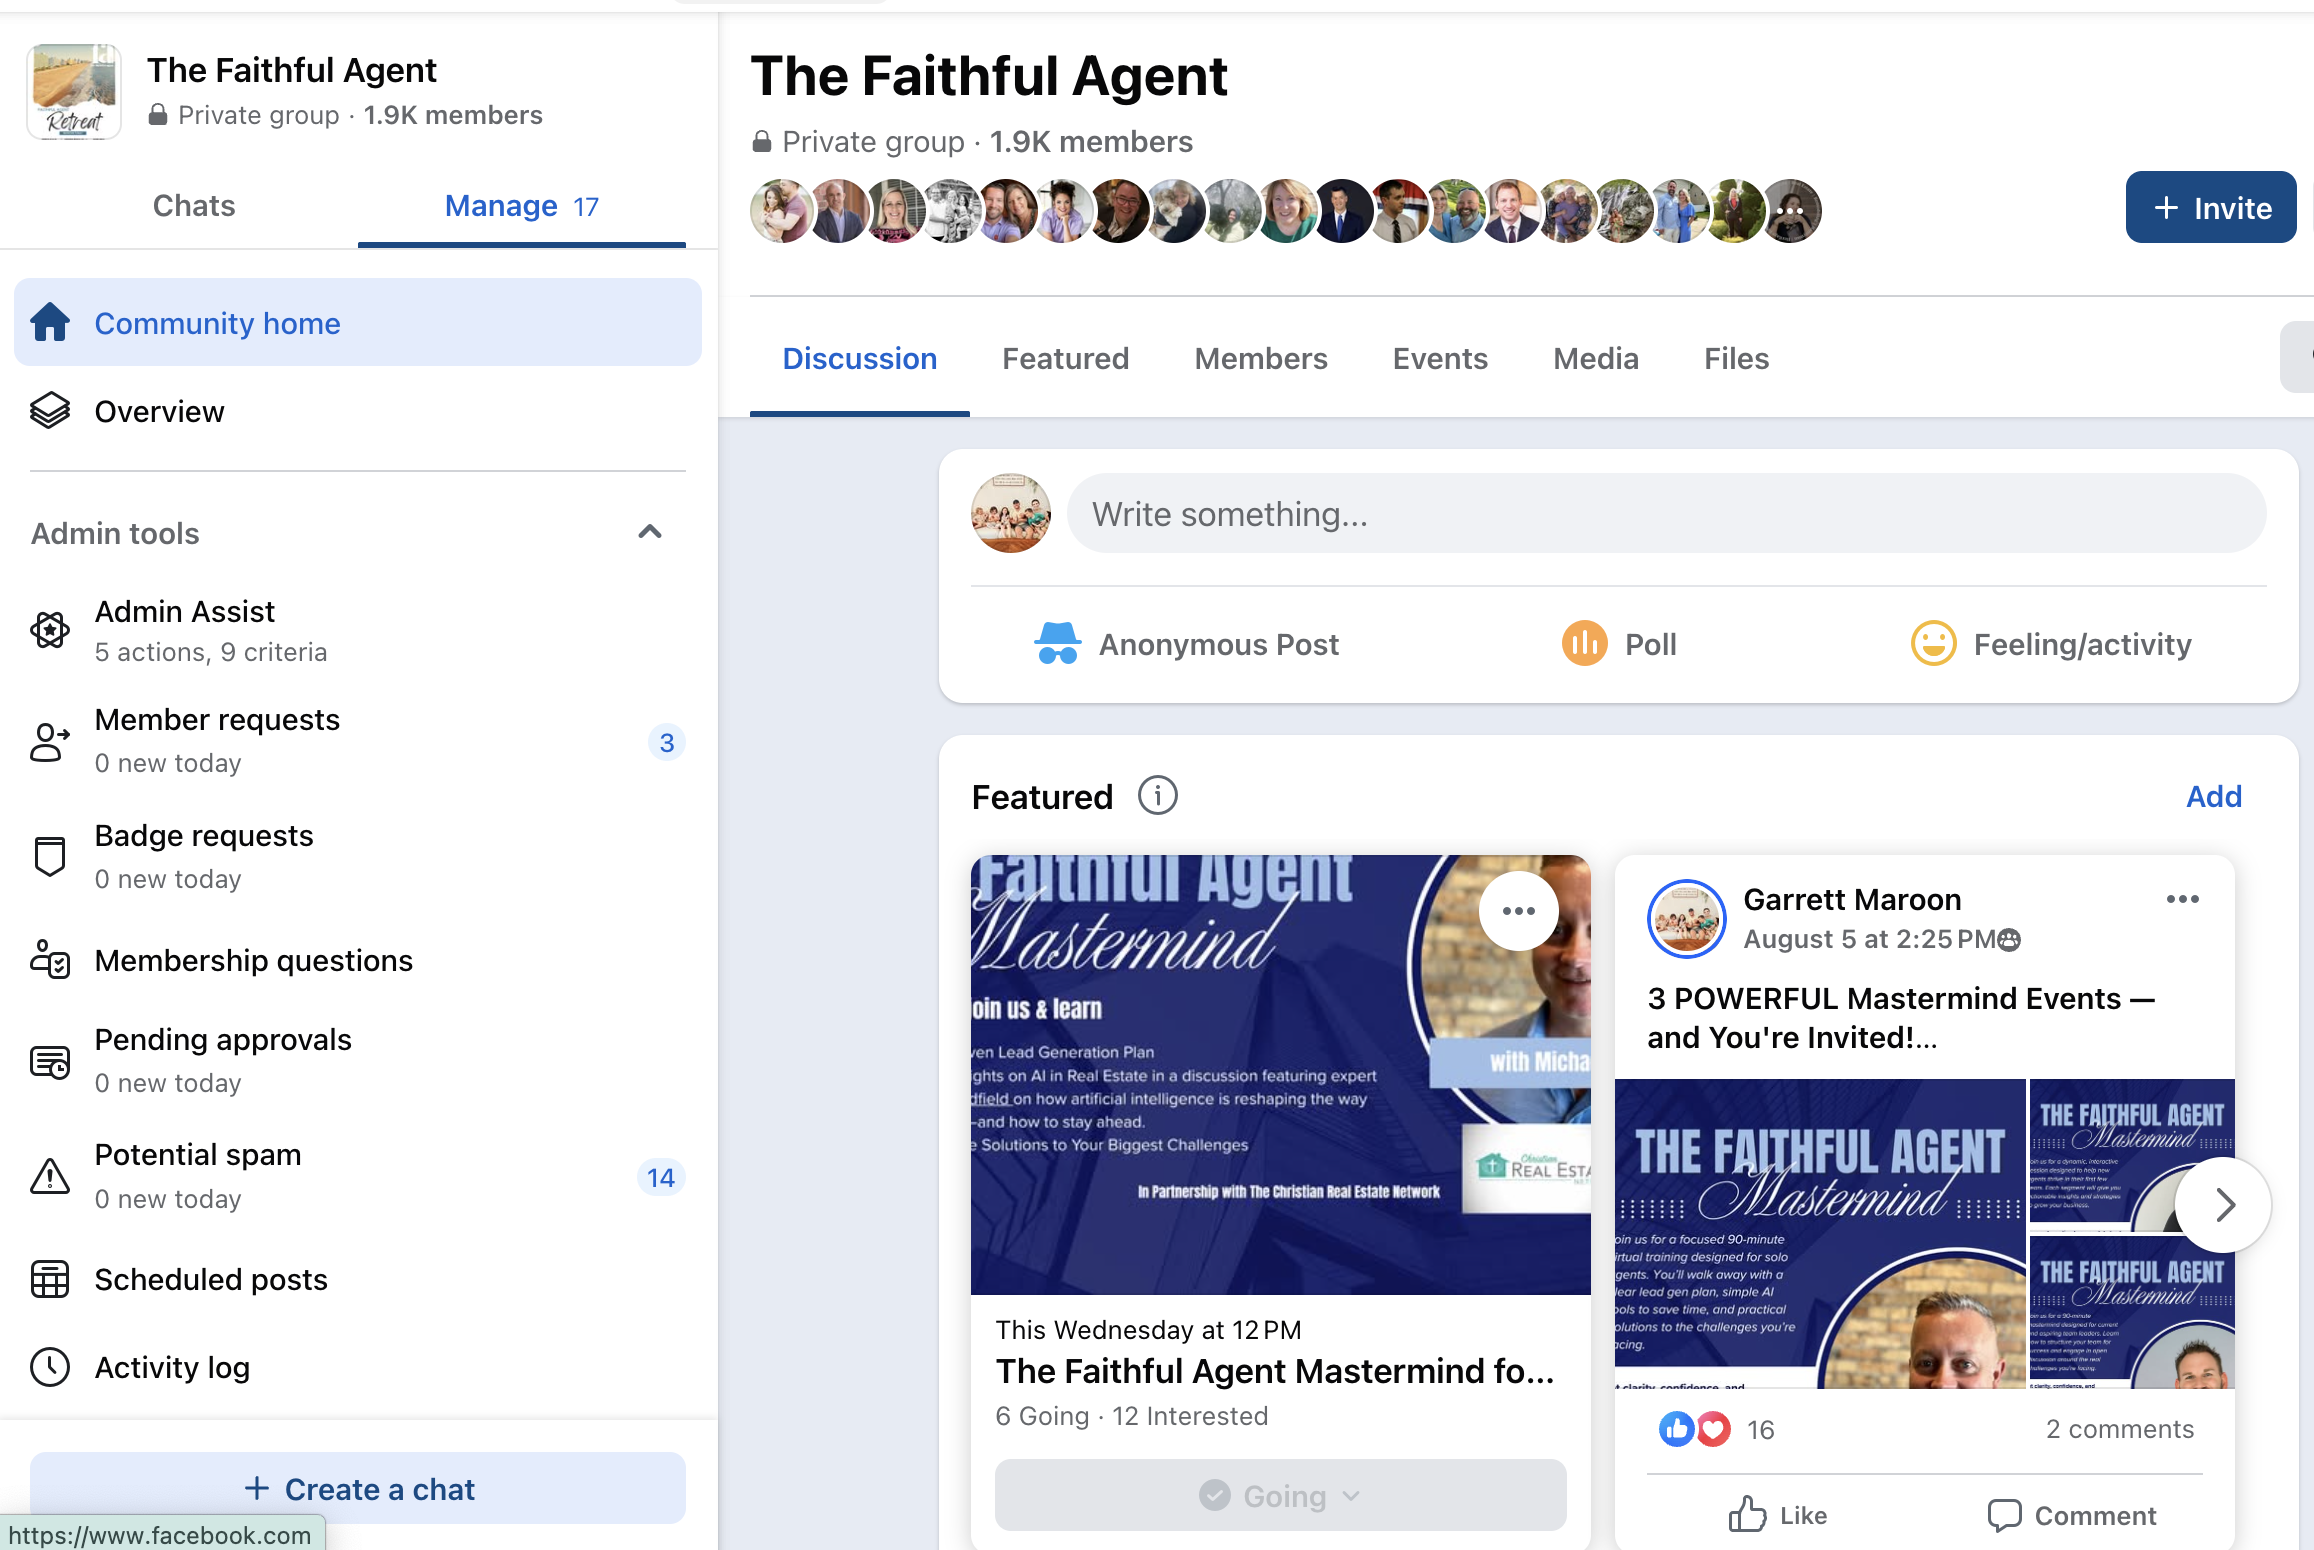This screenshot has height=1550, width=2314.
Task: Click Add link in Featured section
Action: [x=2214, y=797]
